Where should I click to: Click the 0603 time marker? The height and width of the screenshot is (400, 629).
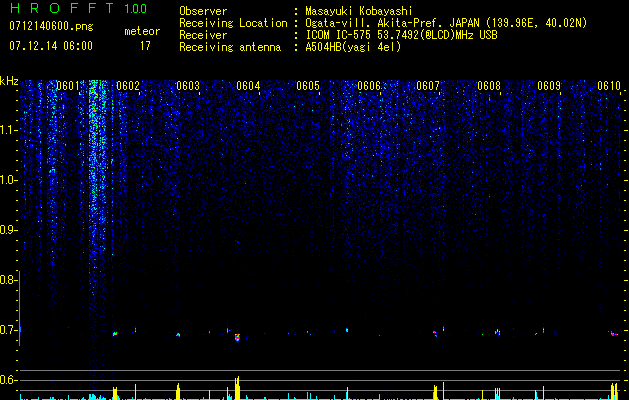[x=188, y=85]
